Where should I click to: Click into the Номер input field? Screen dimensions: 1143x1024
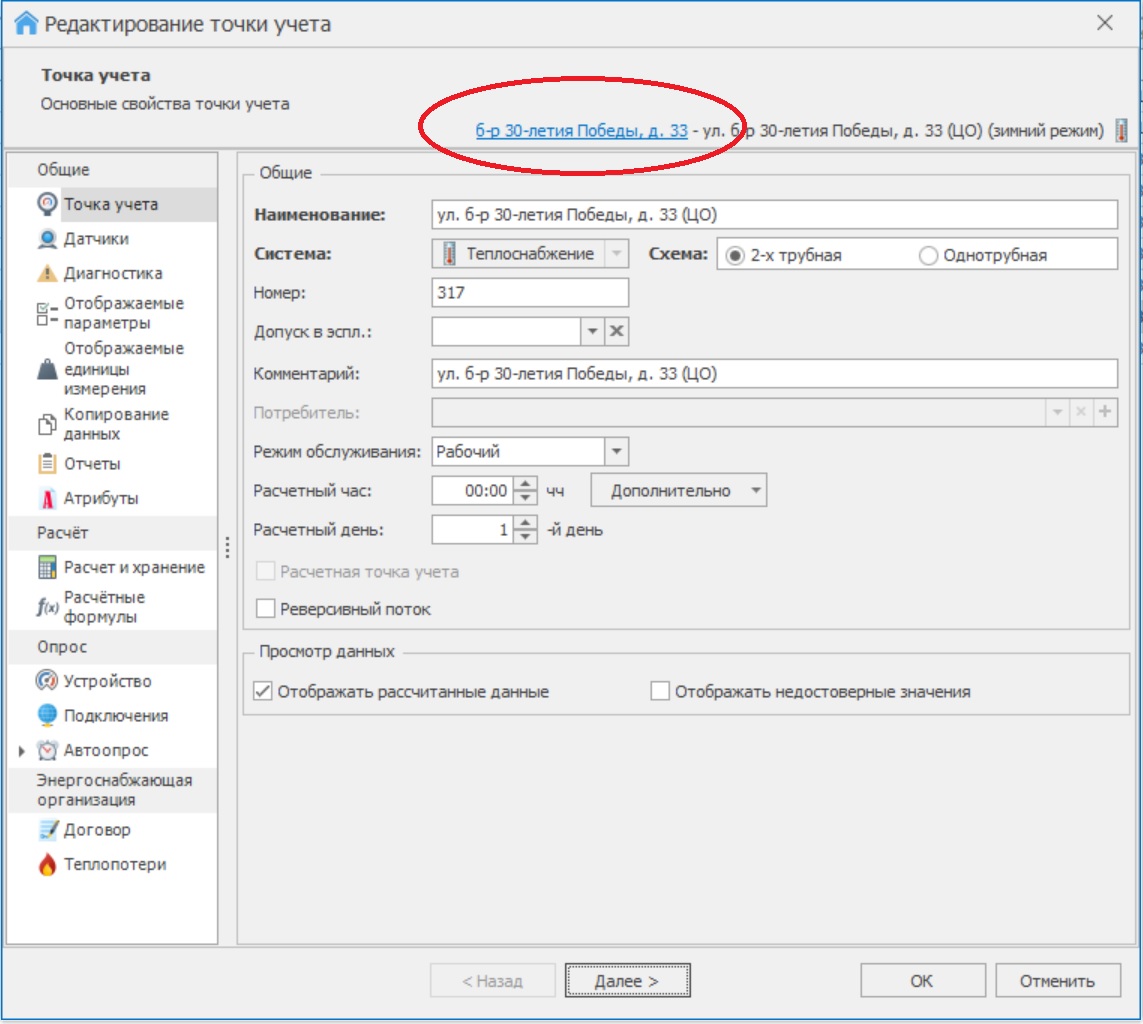[x=530, y=293]
